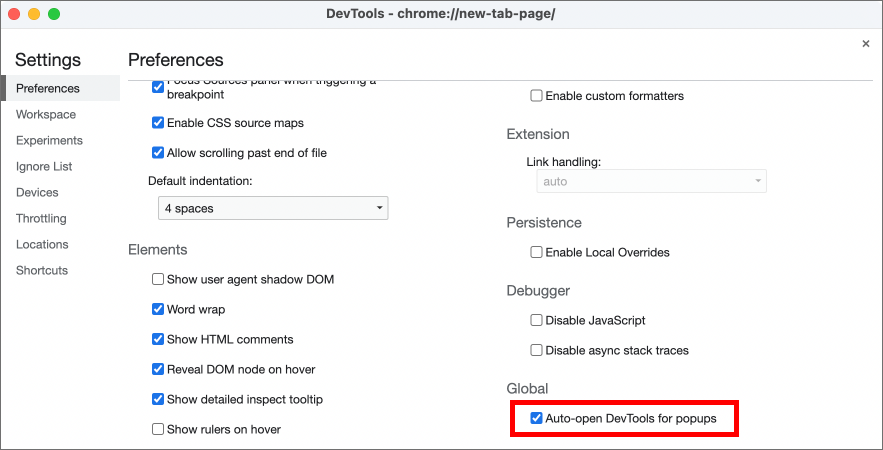Switch to the Experiments tab
This screenshot has width=883, height=450.
(x=49, y=141)
